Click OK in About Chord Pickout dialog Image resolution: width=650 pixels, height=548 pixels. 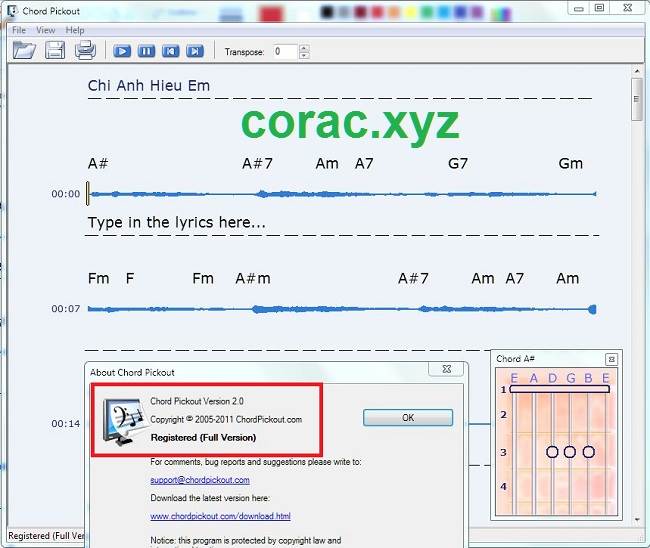click(408, 418)
